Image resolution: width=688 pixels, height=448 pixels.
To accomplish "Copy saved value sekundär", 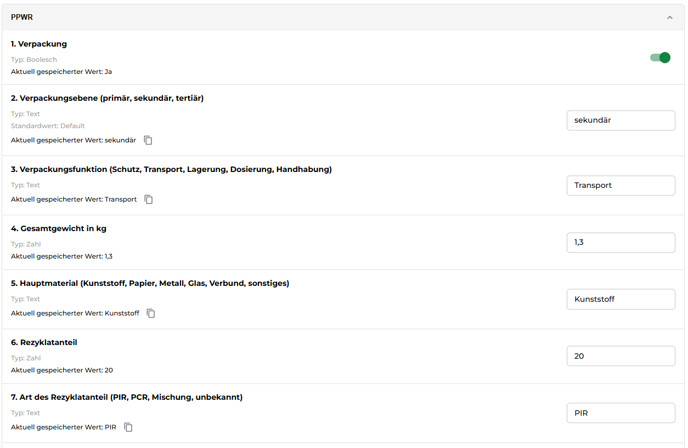I will click(x=148, y=140).
